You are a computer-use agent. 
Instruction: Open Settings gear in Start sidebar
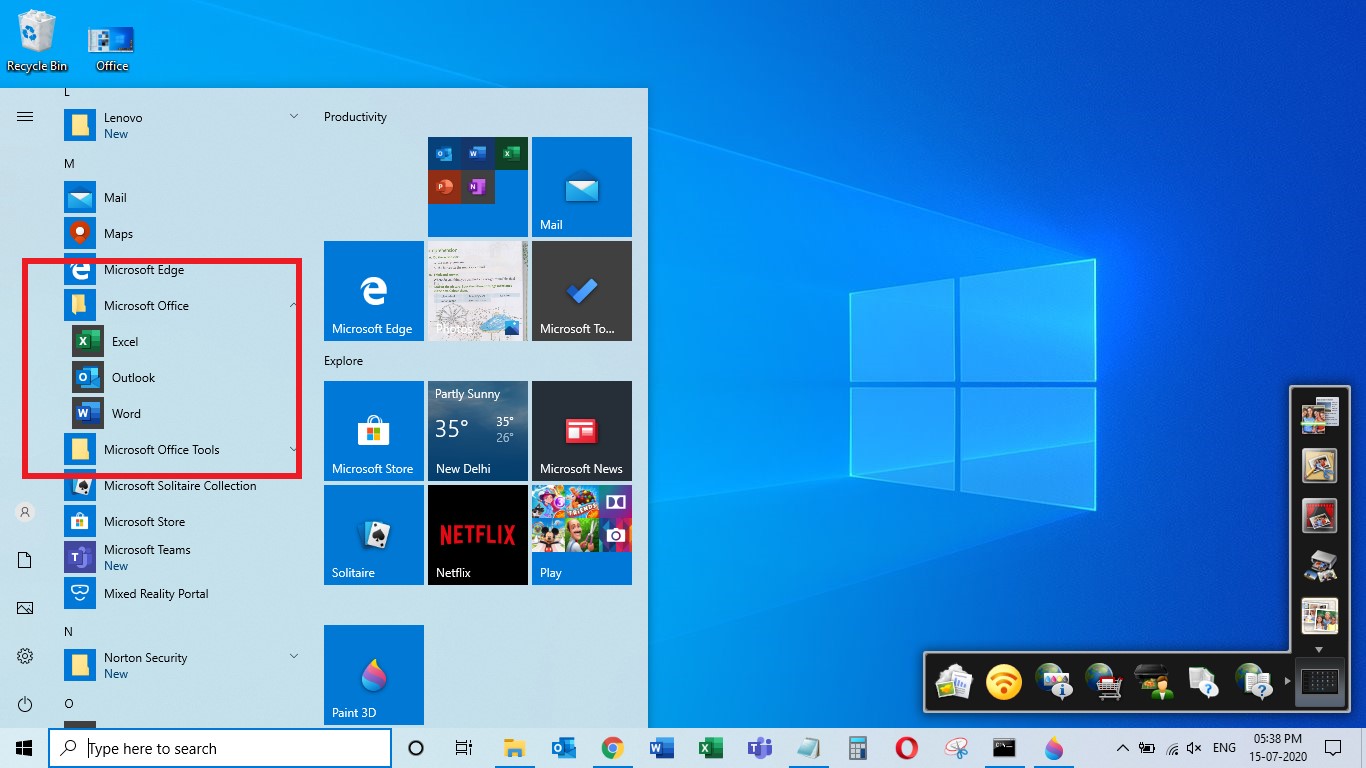click(25, 657)
